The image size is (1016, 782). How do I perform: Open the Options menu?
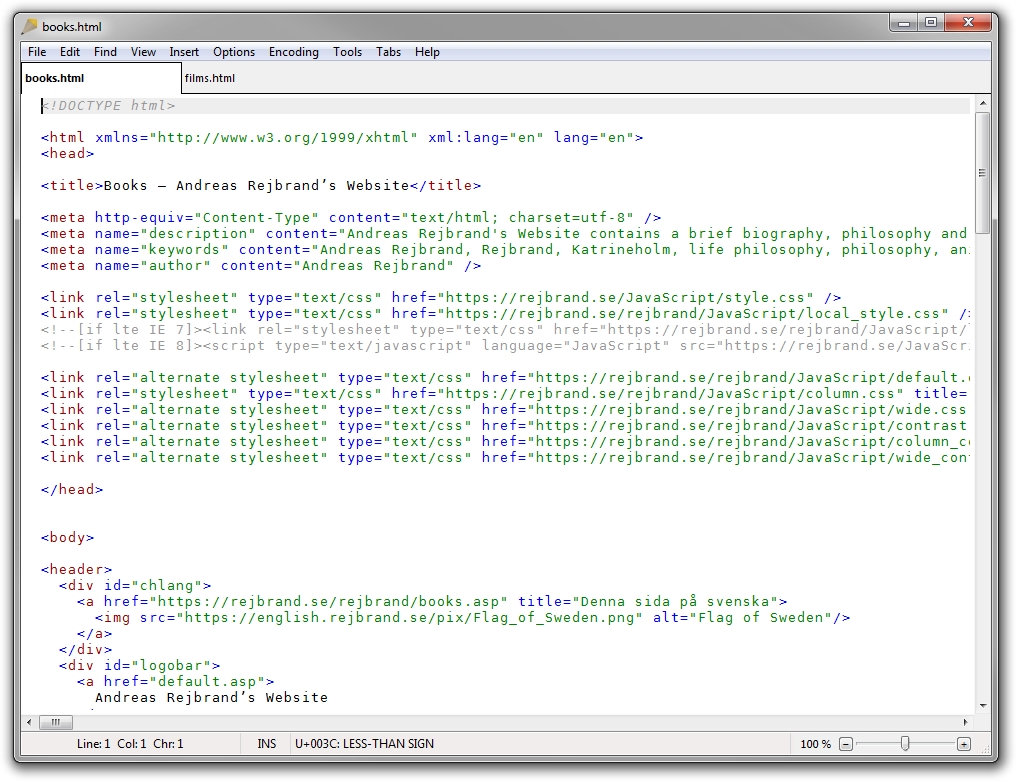click(234, 52)
